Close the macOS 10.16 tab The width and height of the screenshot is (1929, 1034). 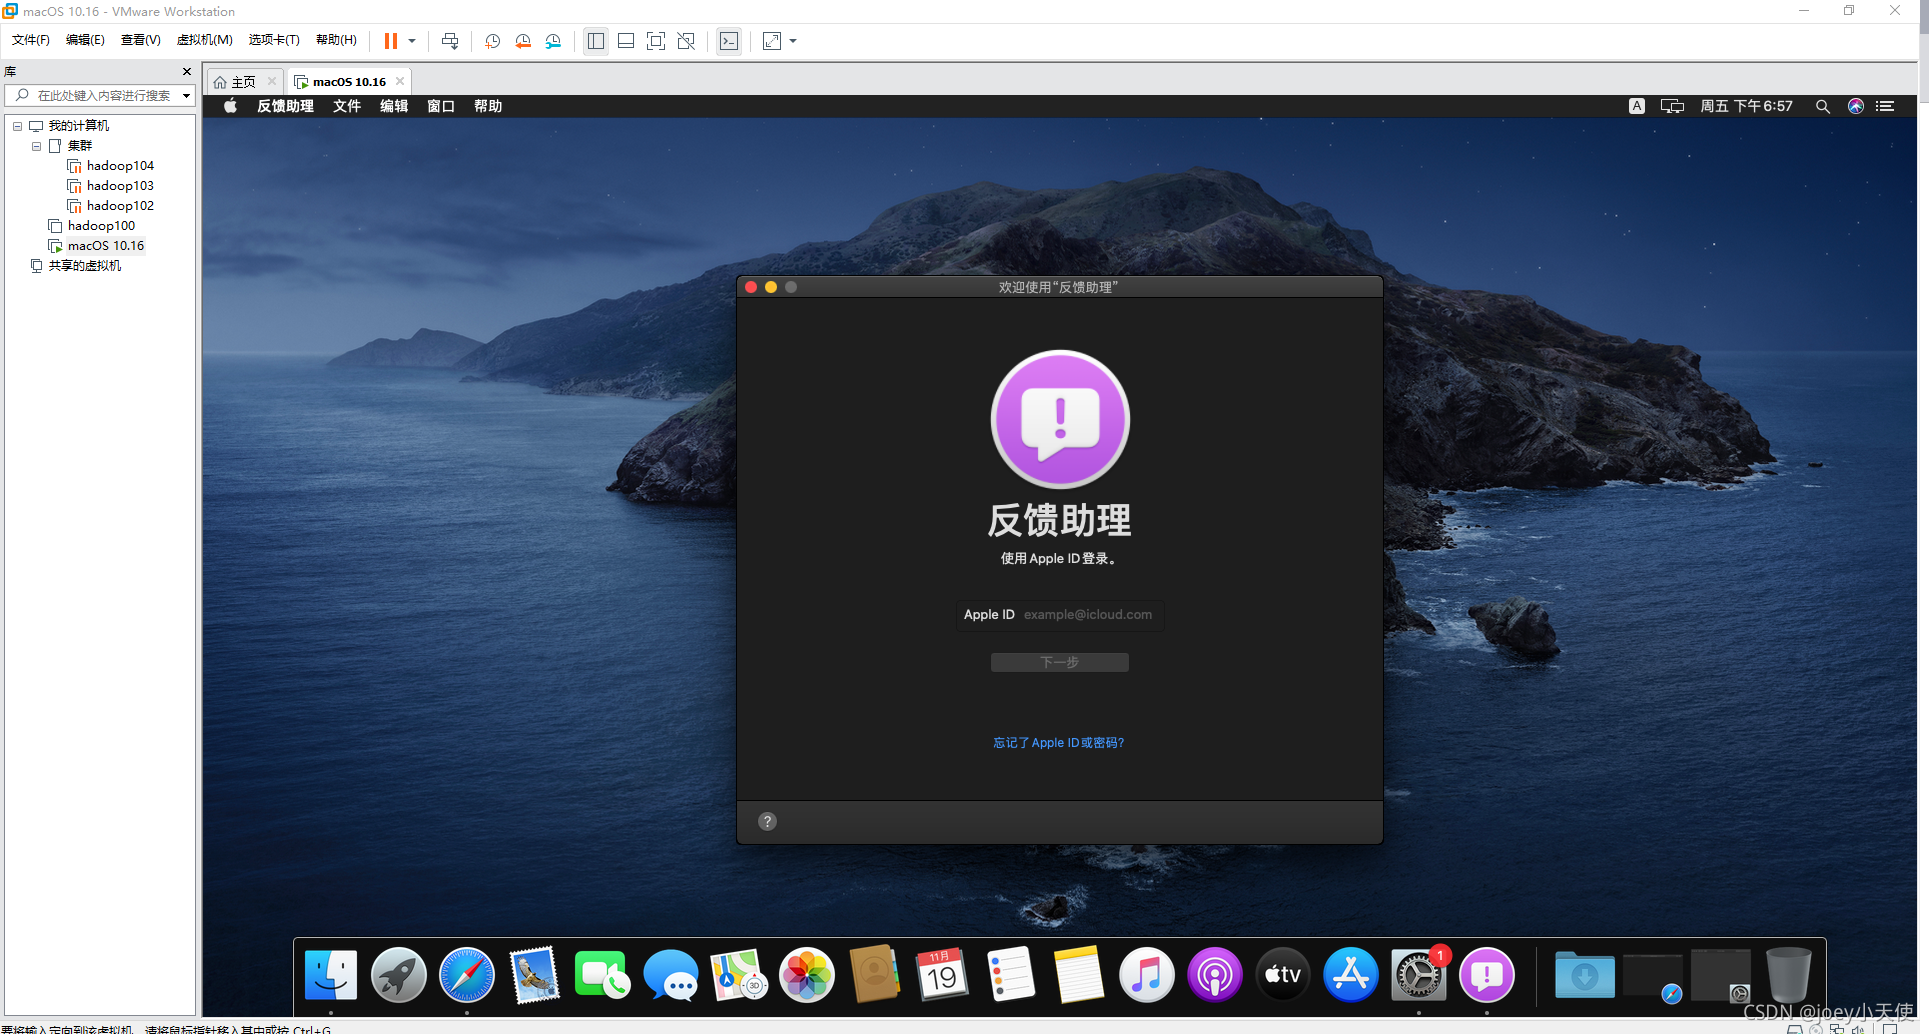pyautogui.click(x=400, y=82)
